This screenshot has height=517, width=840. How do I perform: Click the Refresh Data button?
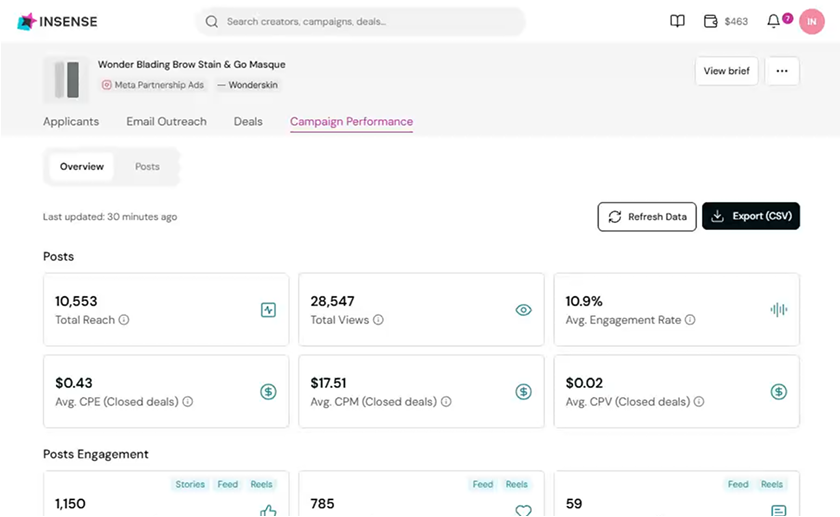tap(647, 216)
